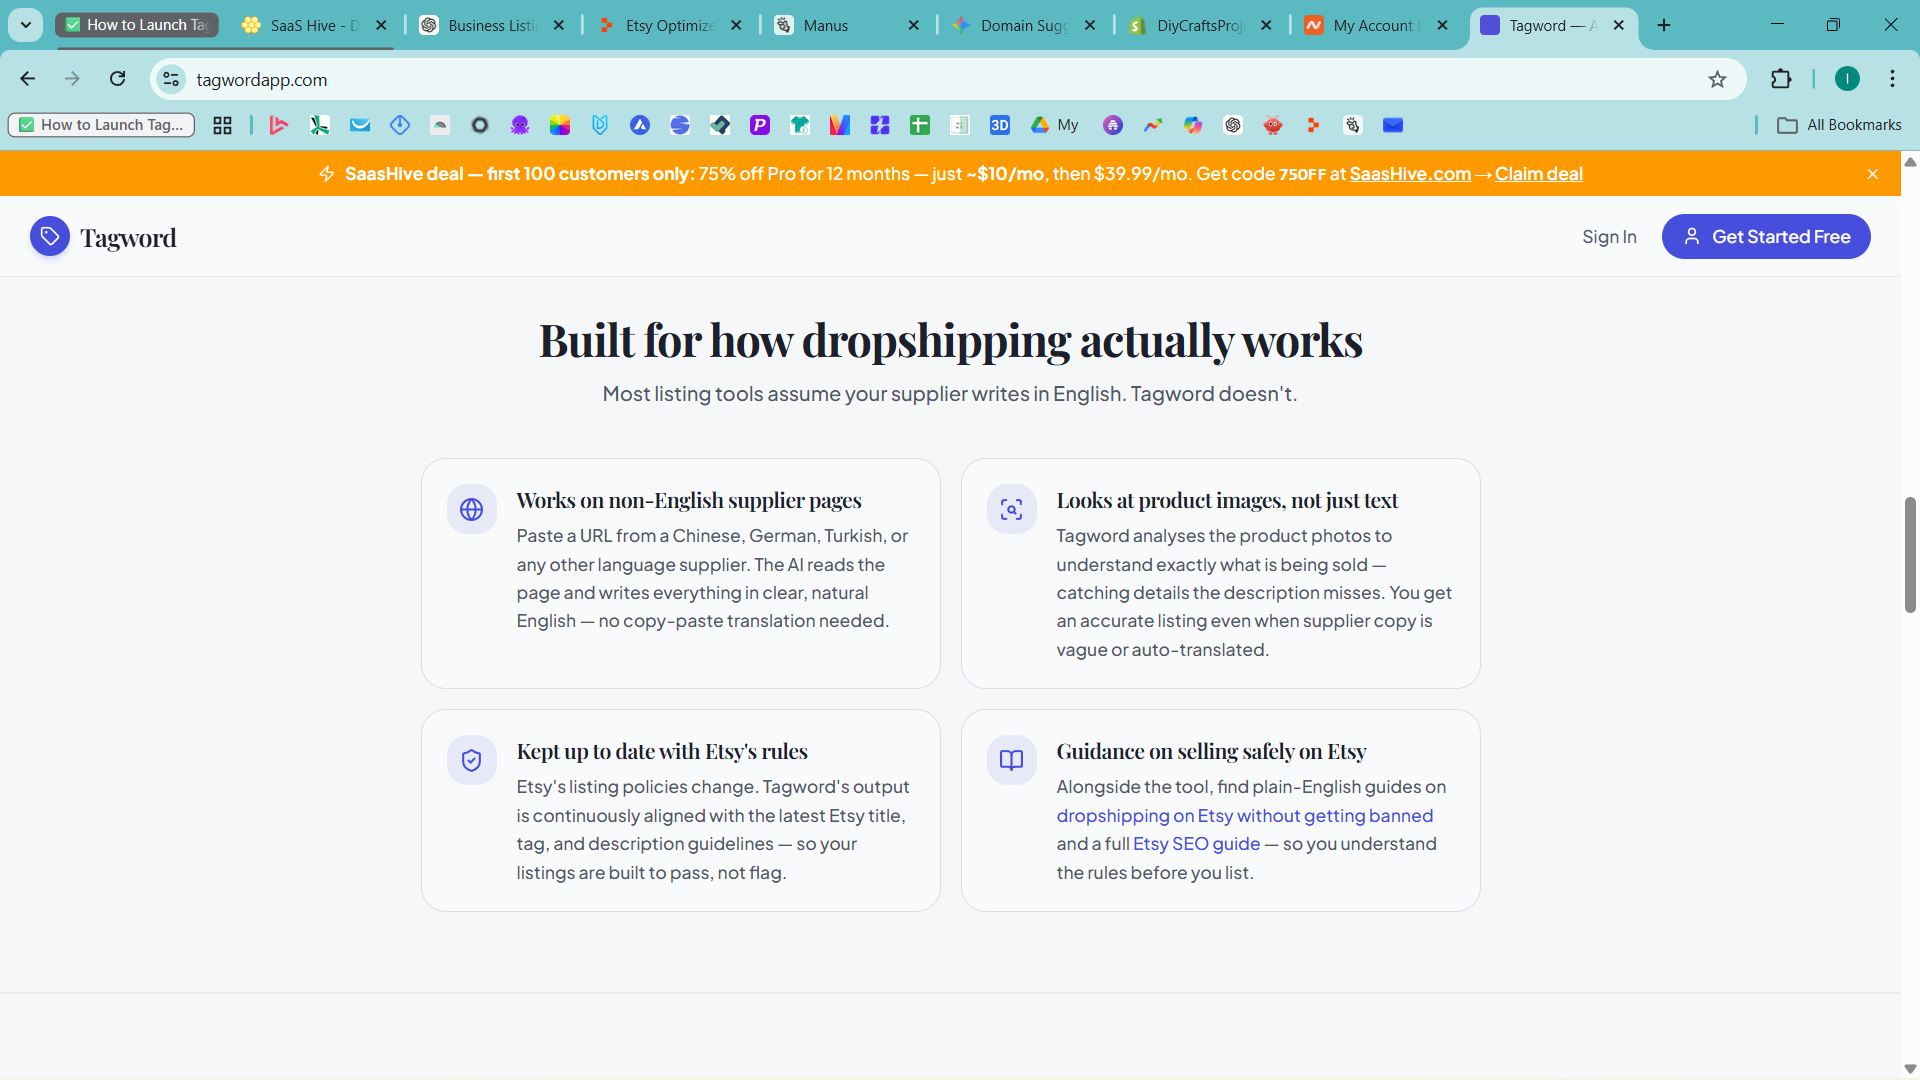The width and height of the screenshot is (1920, 1080).
Task: Open the red and blue M bookmark
Action: tap(840, 125)
